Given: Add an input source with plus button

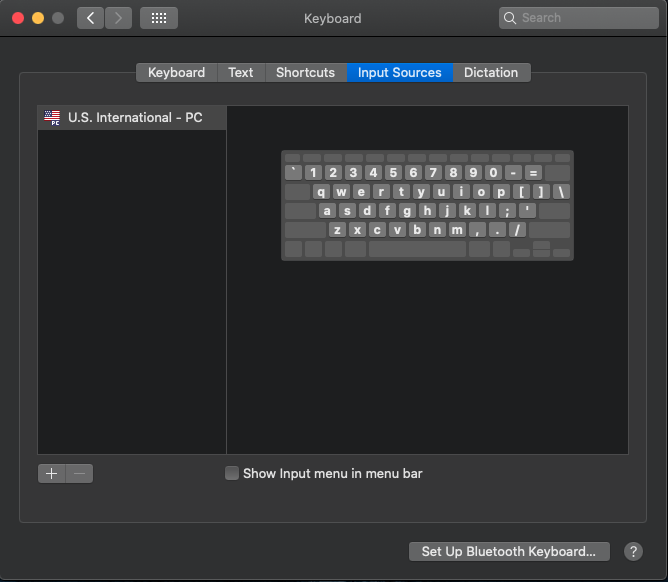Looking at the screenshot, I should (x=52, y=473).
